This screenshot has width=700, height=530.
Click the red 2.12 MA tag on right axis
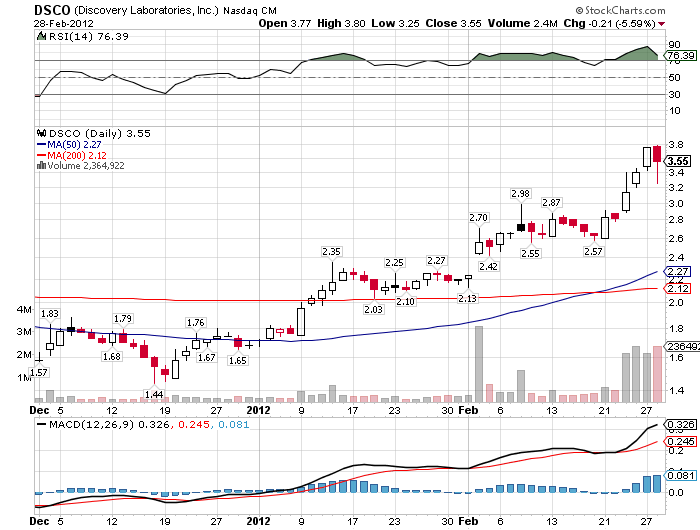coord(678,288)
